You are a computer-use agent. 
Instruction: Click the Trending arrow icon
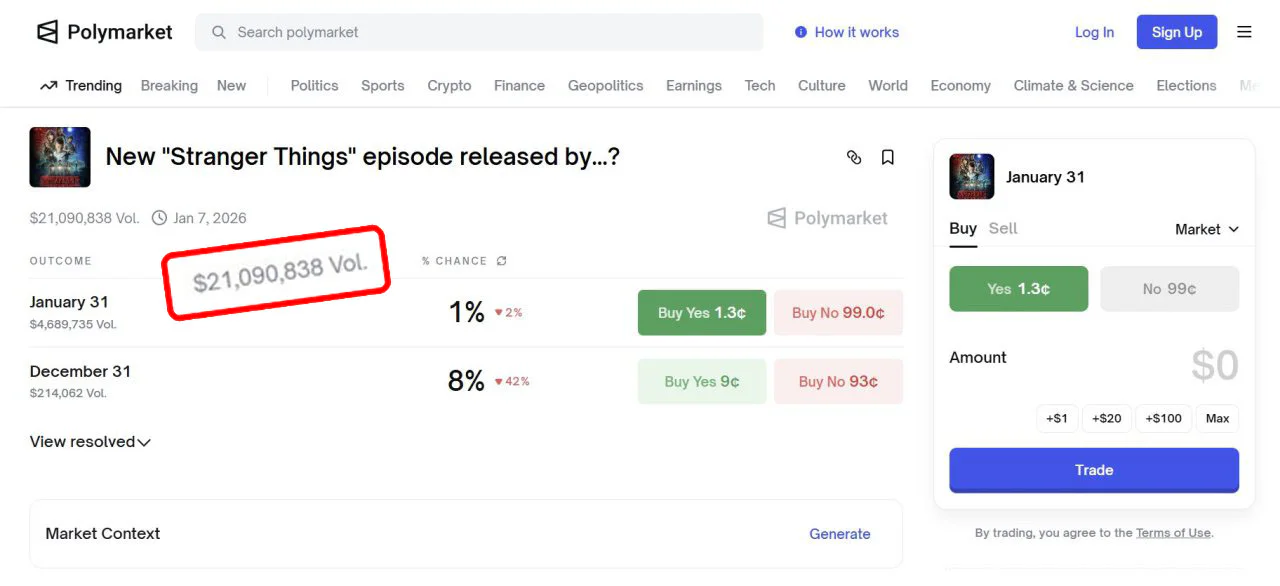coord(48,86)
